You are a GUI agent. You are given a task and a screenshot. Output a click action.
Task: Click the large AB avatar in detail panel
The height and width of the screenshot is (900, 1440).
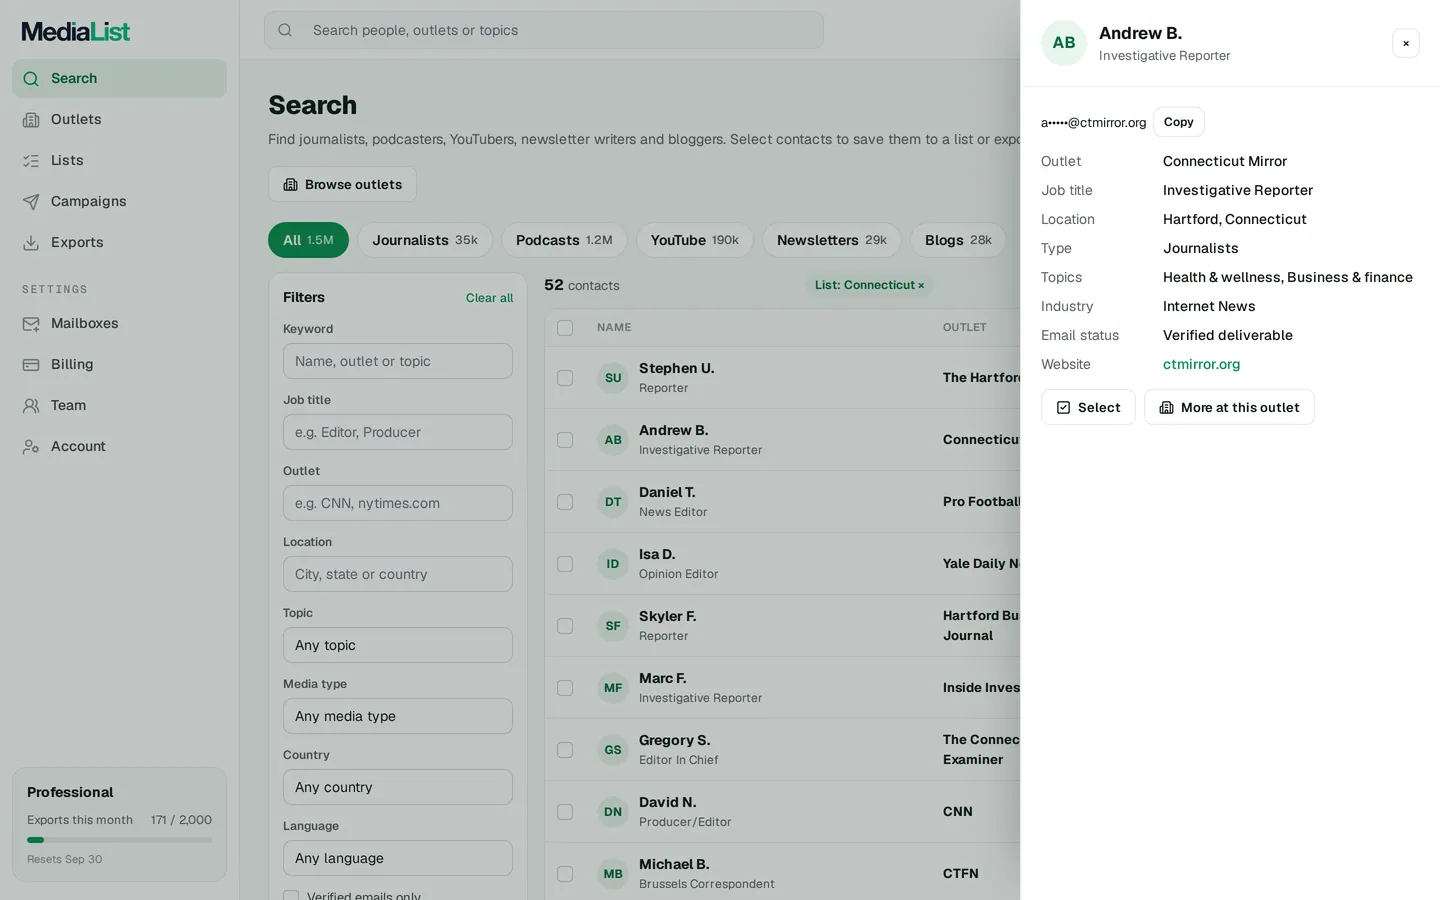(x=1064, y=43)
